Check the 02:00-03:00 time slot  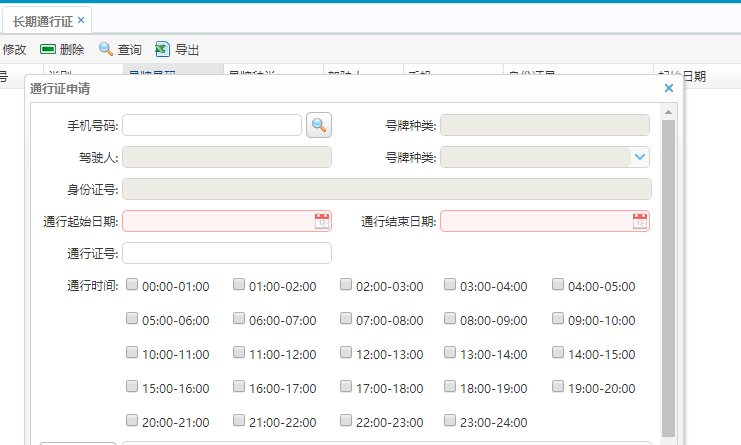346,284
